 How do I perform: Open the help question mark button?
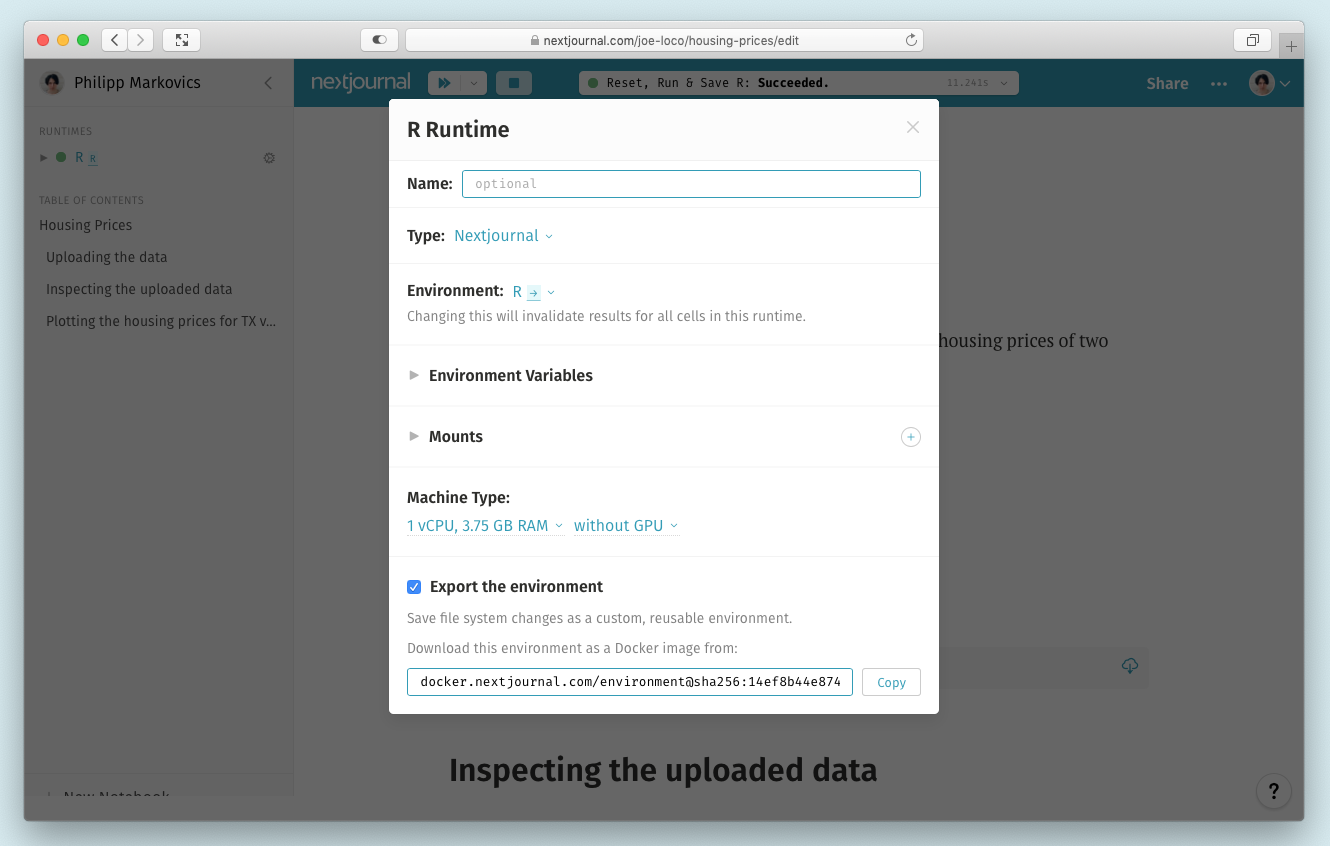pos(1273,792)
